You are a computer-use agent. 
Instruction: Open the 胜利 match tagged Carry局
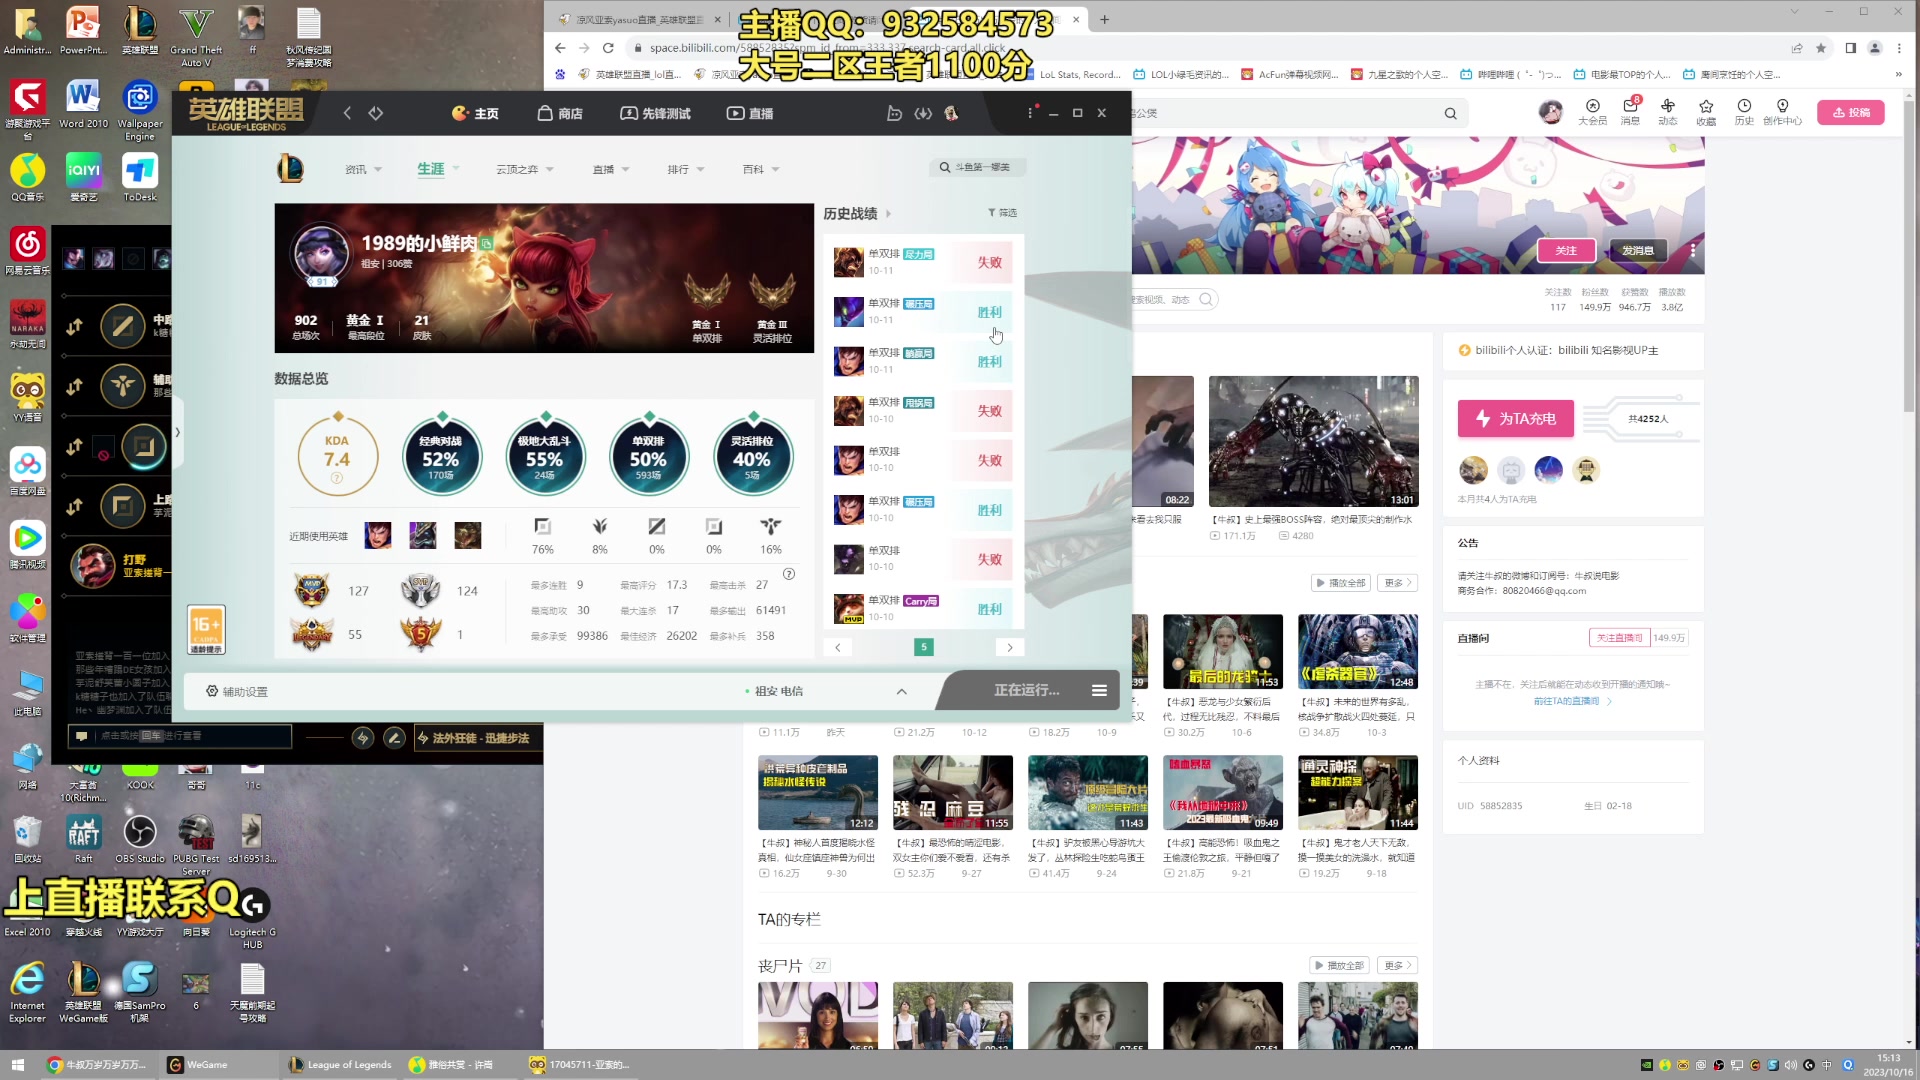click(x=923, y=608)
